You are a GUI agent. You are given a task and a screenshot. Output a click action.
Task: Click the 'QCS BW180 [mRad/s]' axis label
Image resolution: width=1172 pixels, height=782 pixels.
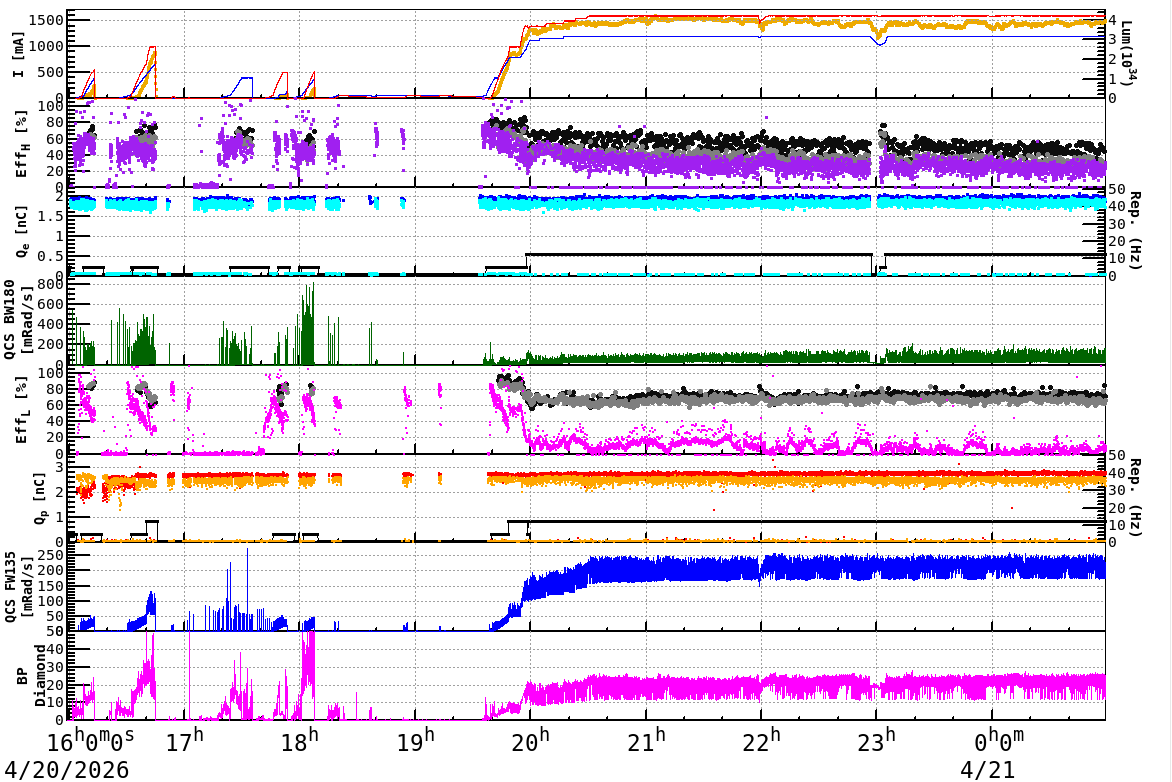point(19,320)
